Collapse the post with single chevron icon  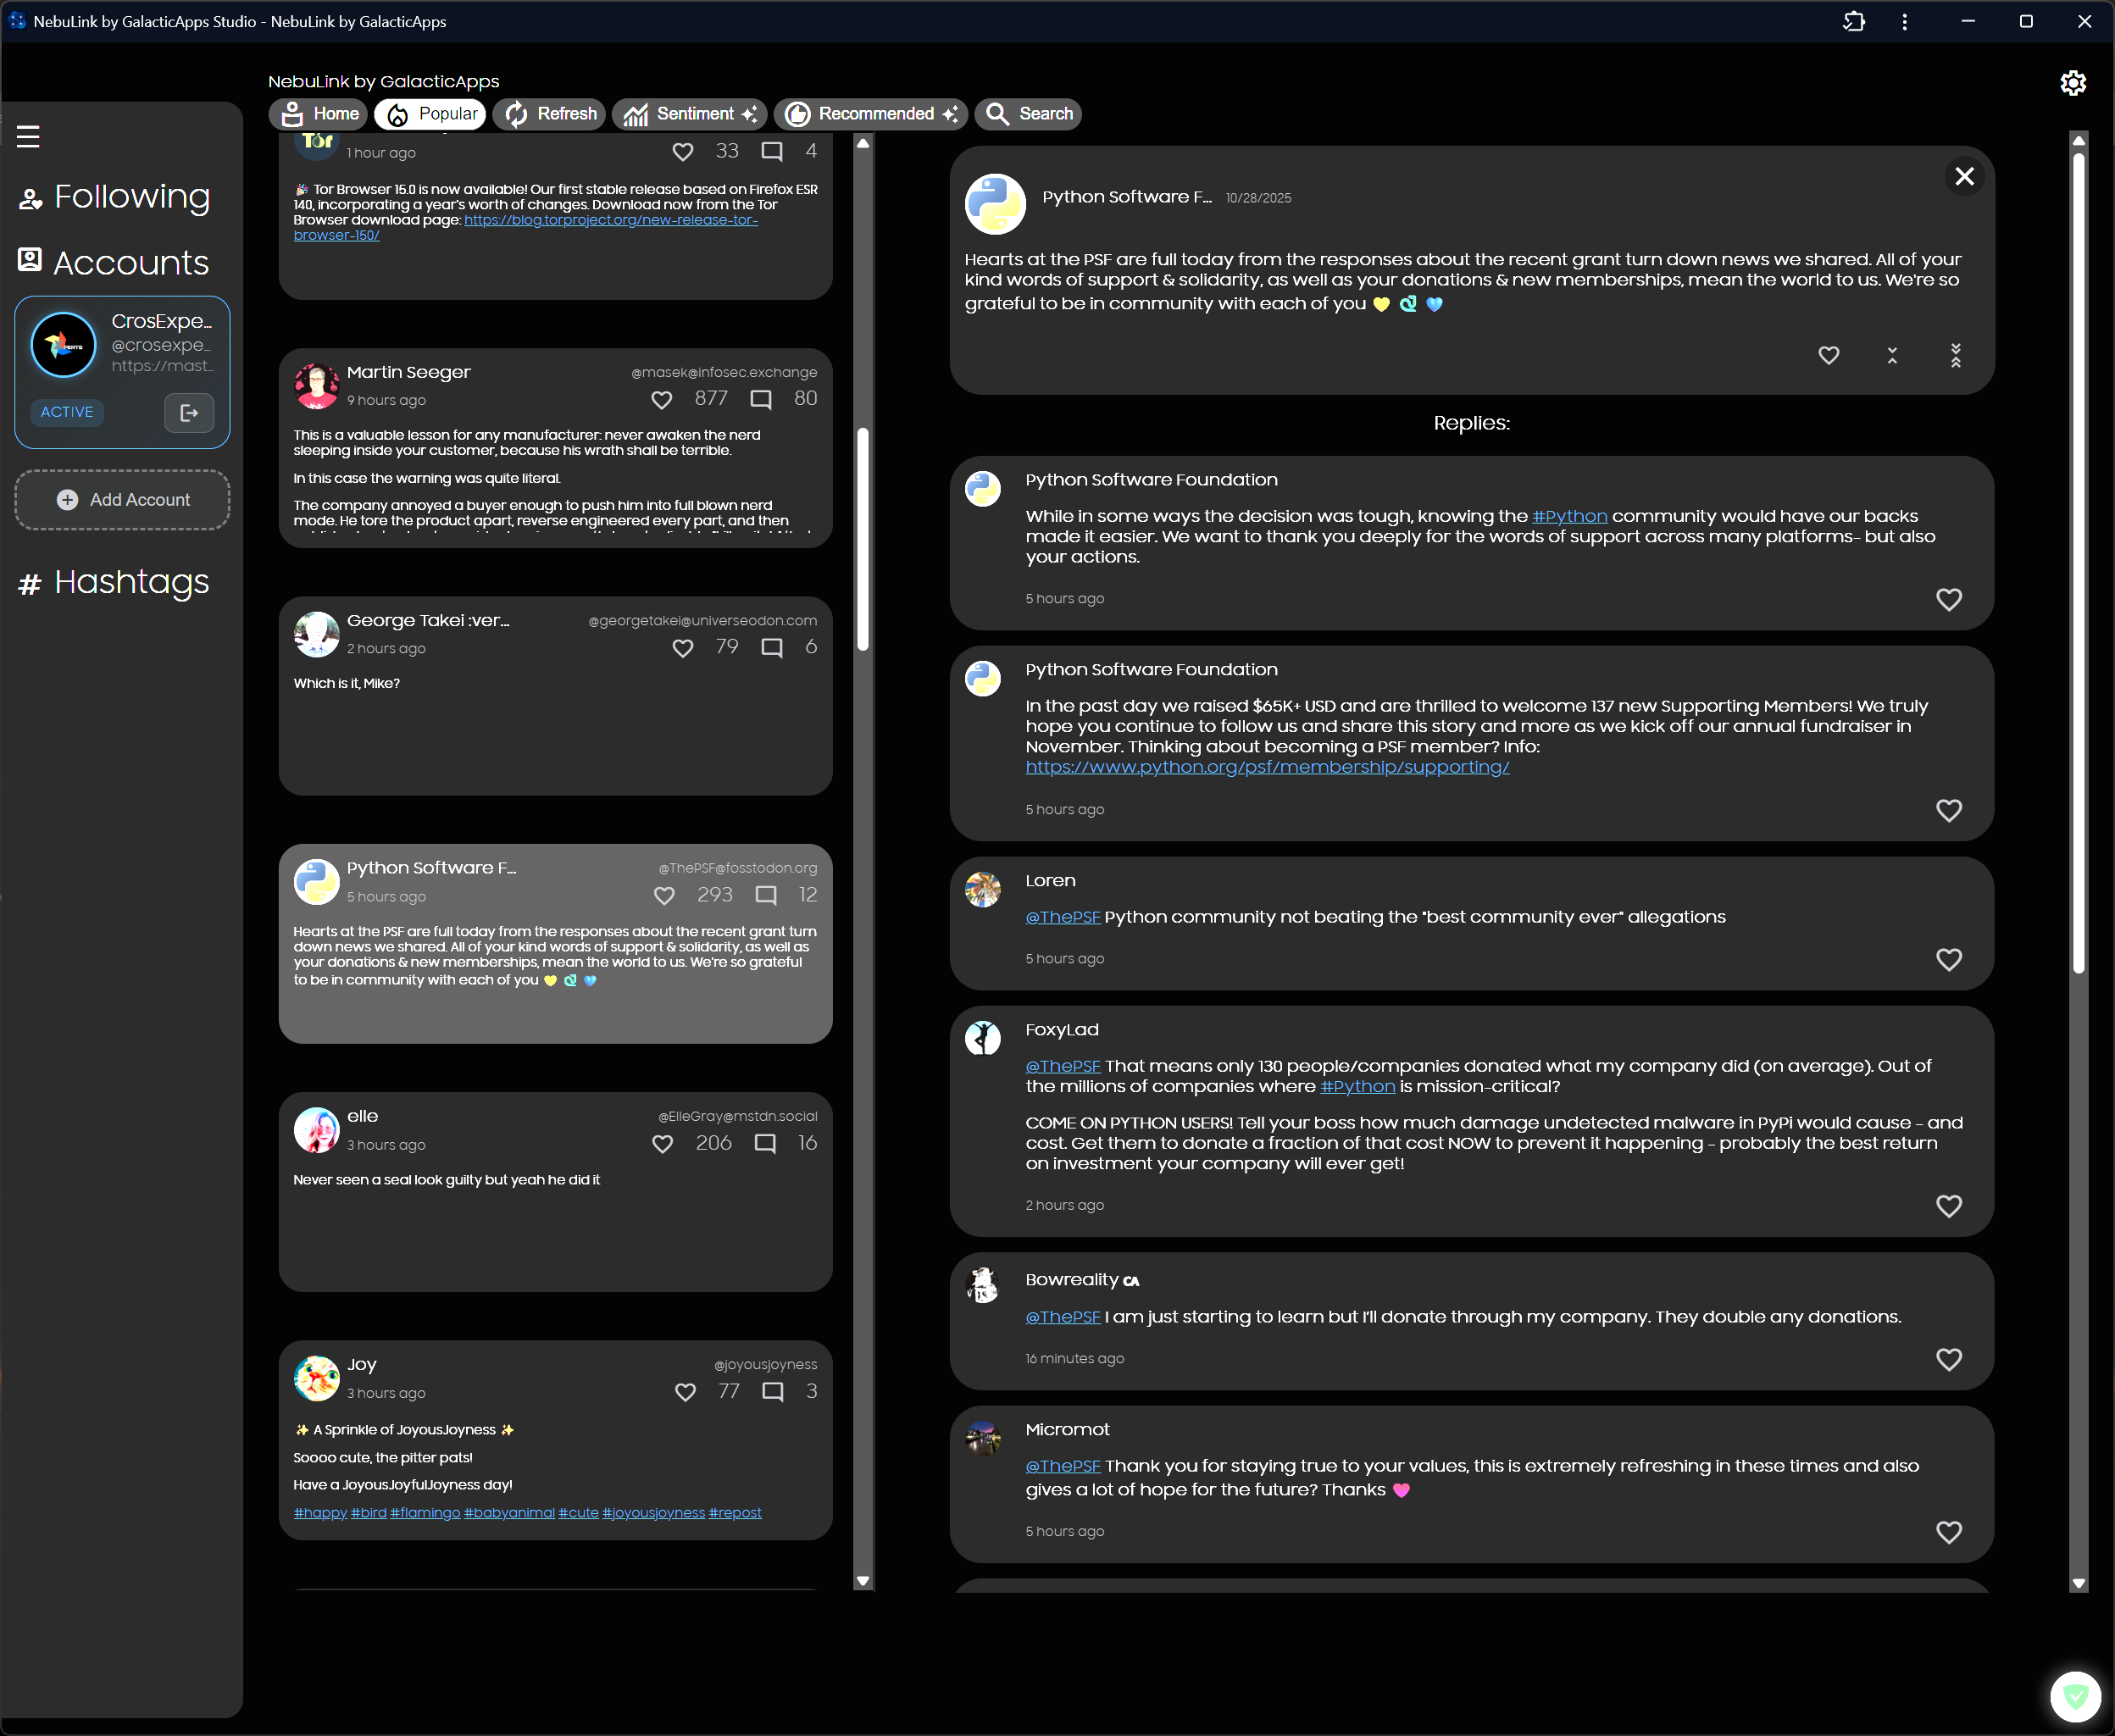(1892, 355)
